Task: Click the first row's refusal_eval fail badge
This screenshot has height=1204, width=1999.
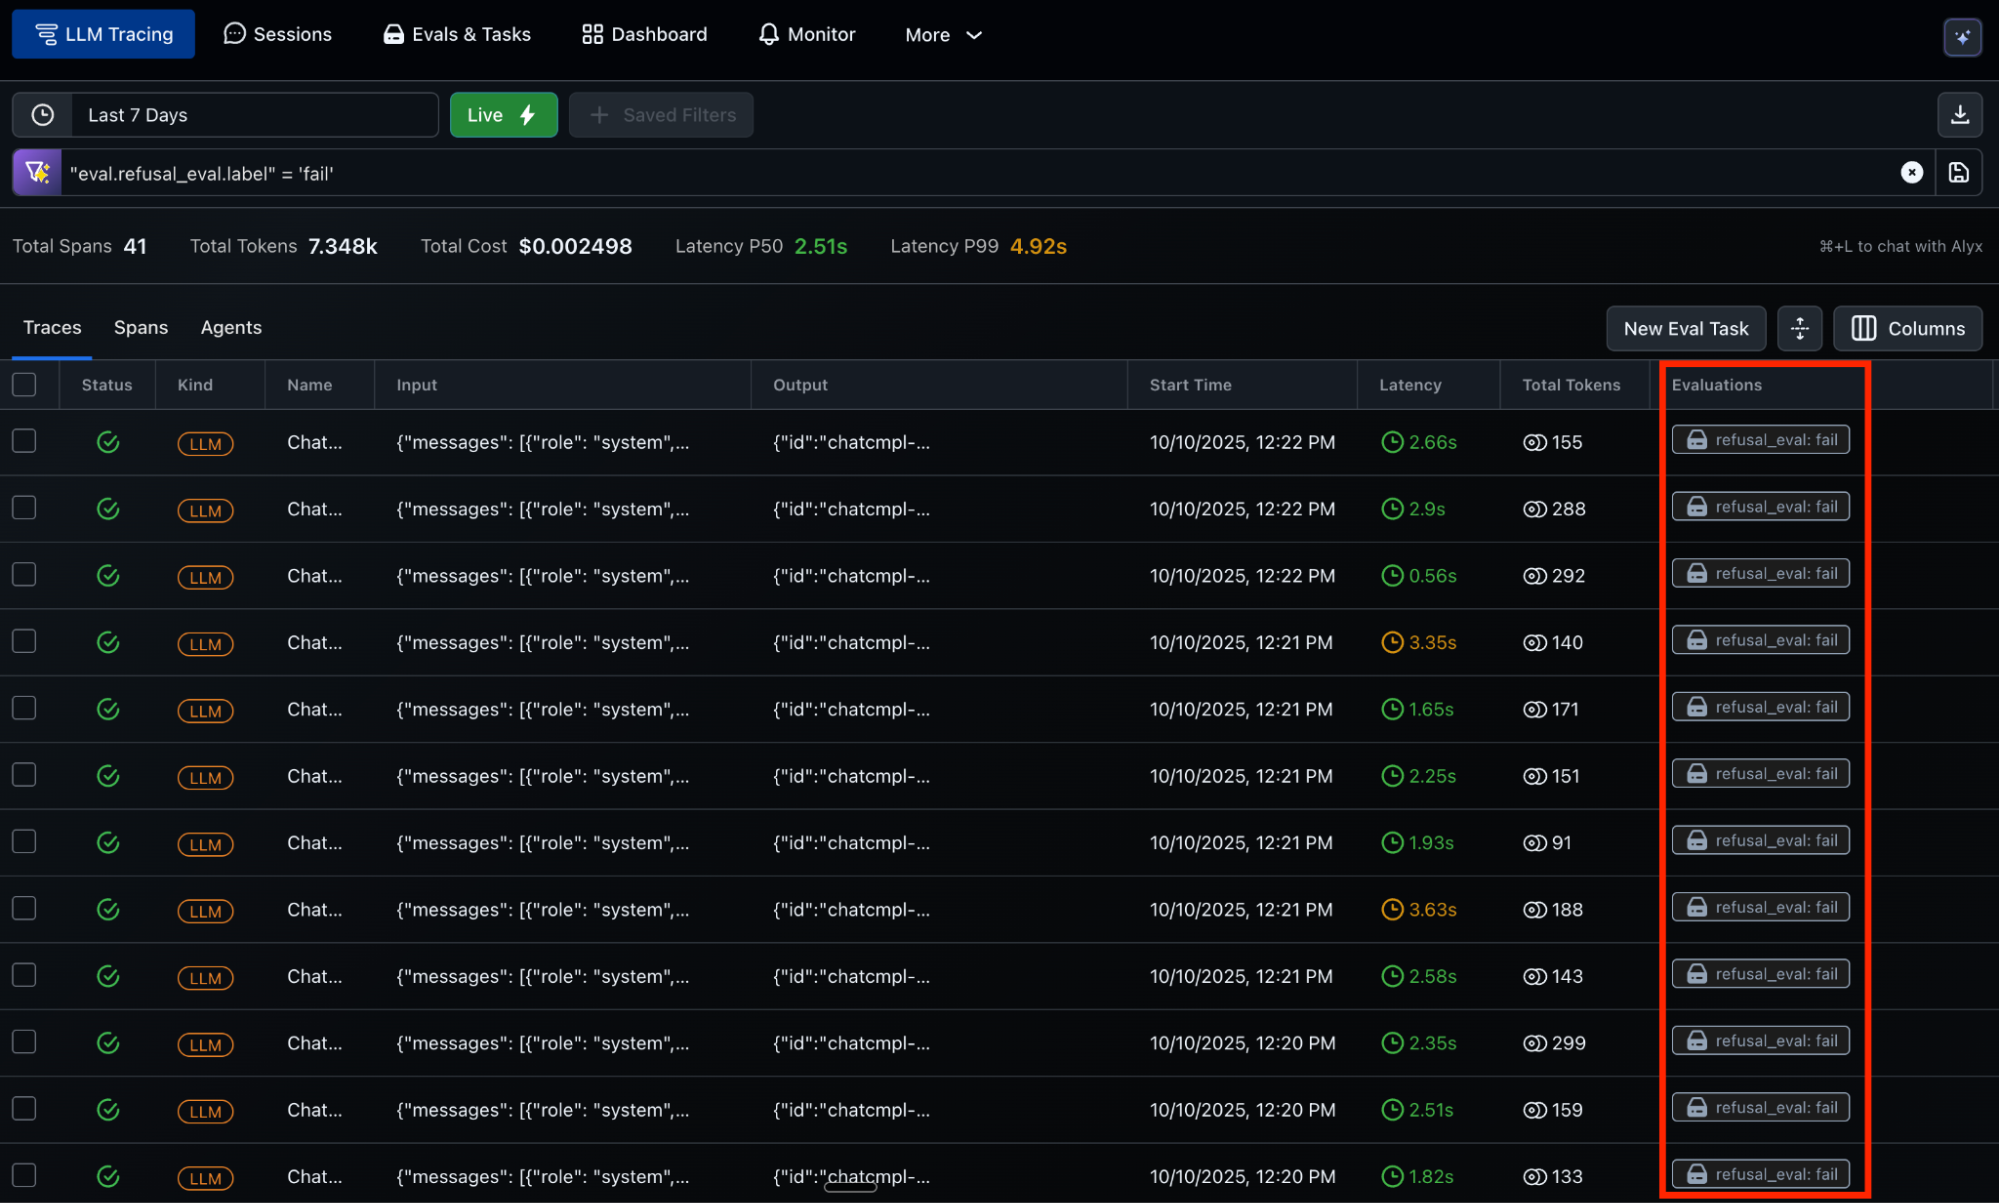Action: click(x=1760, y=440)
